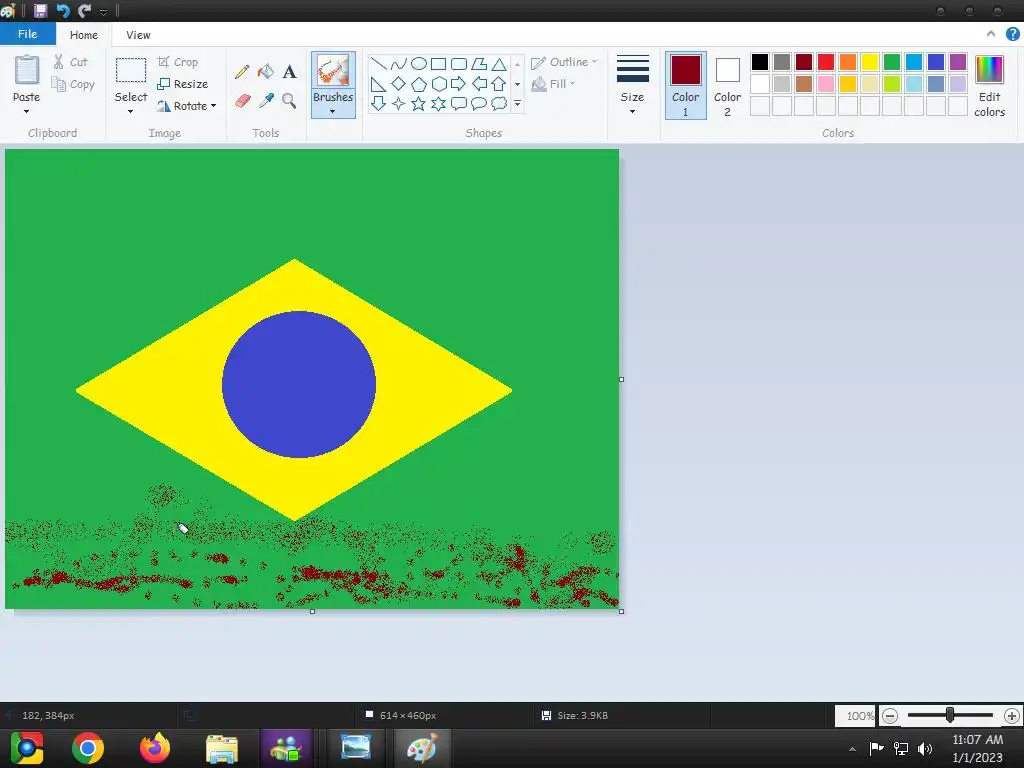This screenshot has width=1024, height=768.
Task: Activate Color 1 foreground selector
Action: pyautogui.click(x=686, y=86)
